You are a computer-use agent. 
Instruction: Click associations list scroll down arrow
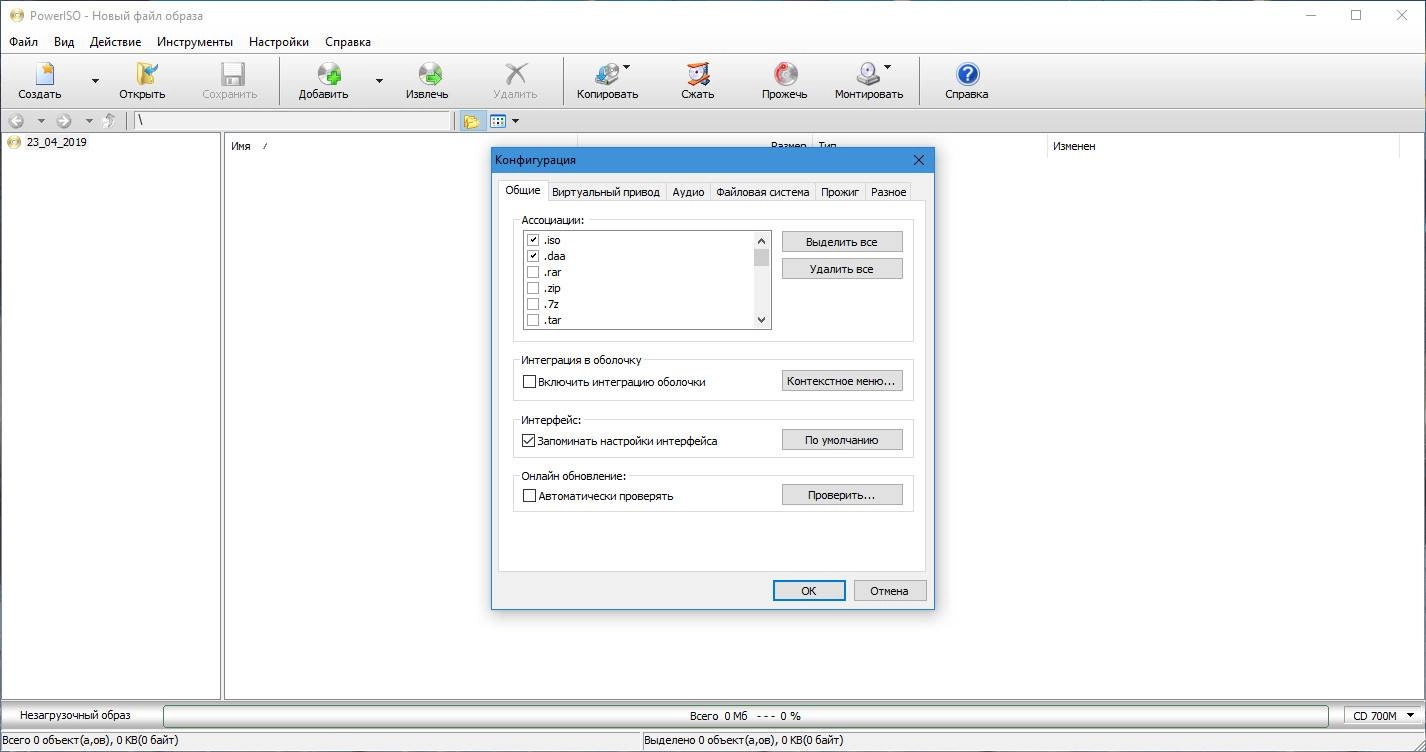coord(762,320)
